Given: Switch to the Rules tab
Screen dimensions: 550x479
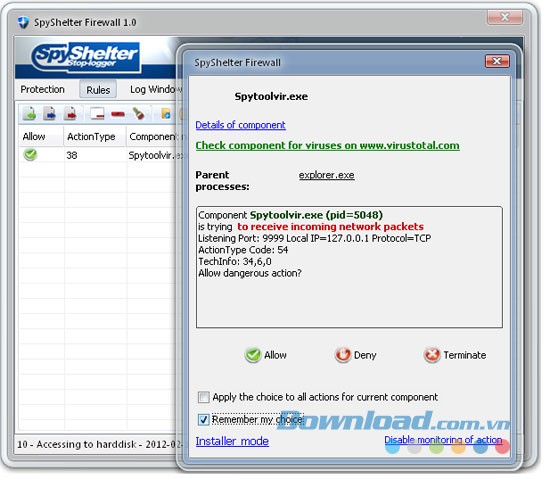Looking at the screenshot, I should point(98,90).
